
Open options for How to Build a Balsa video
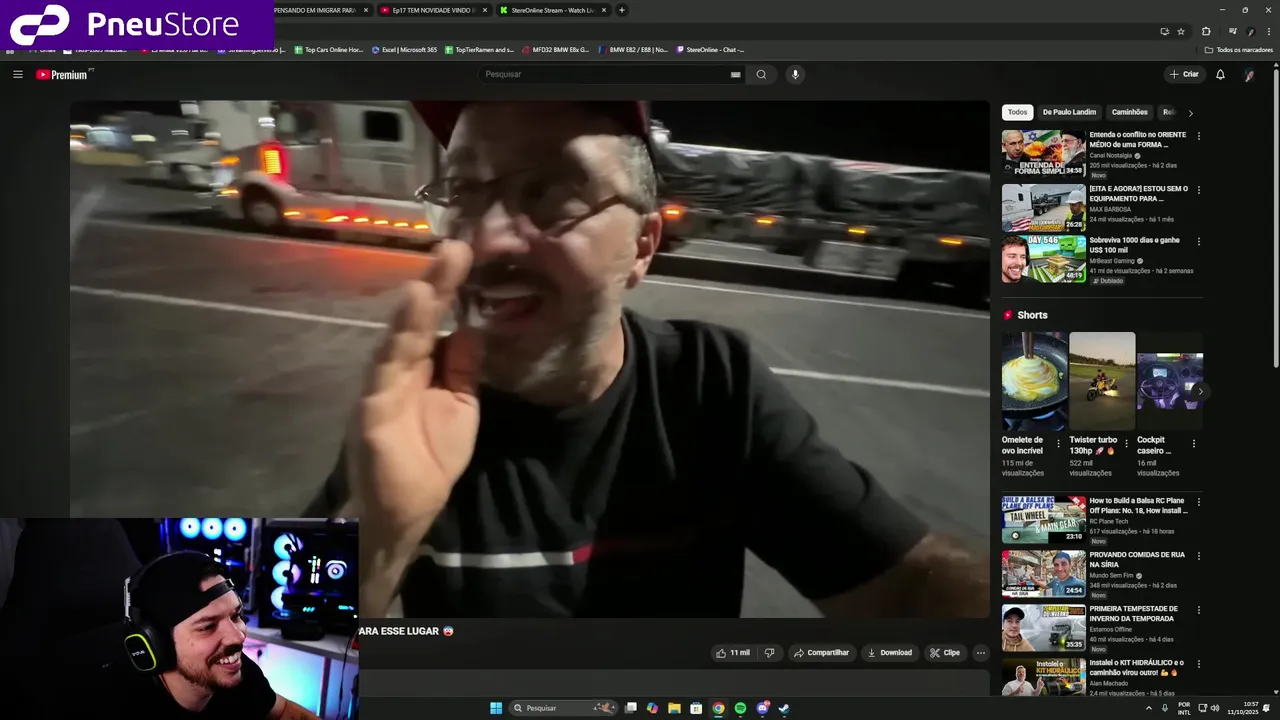(x=1199, y=502)
